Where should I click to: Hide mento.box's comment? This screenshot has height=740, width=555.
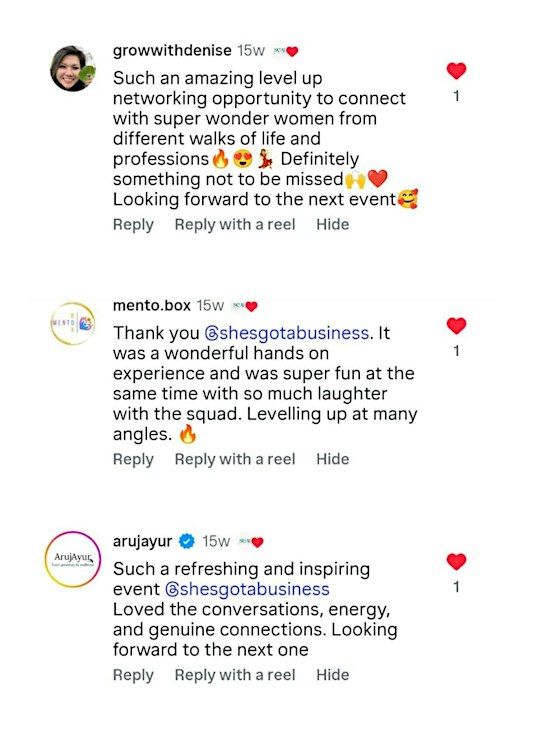click(333, 459)
